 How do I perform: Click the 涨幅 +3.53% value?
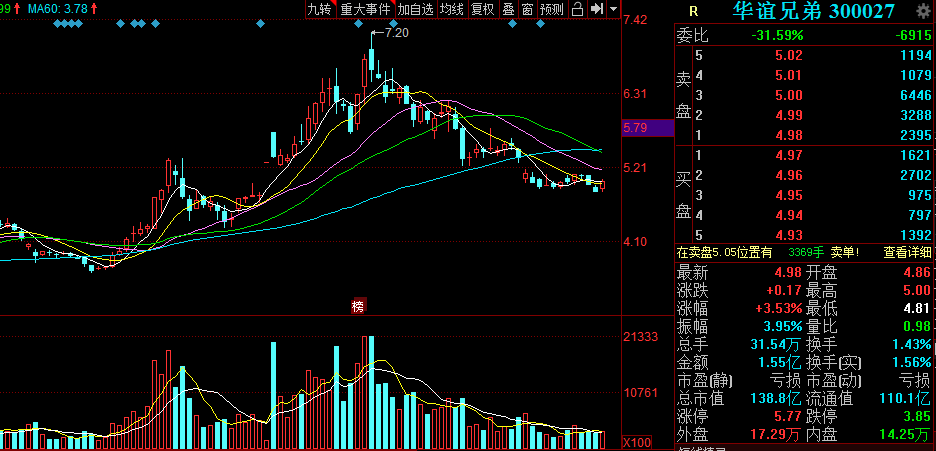(x=779, y=309)
